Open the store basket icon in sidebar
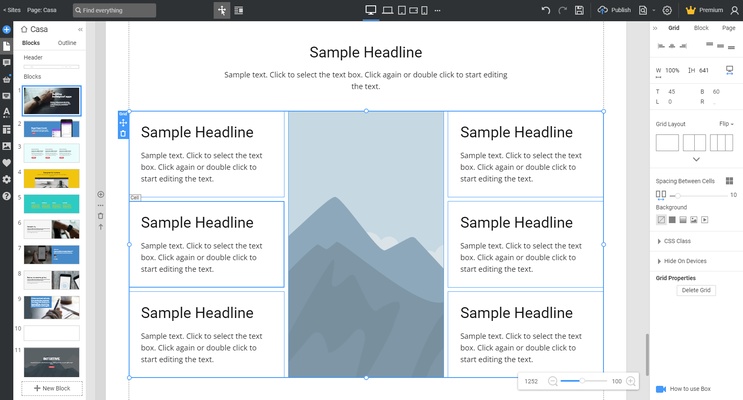Viewport: 743px width, 400px height. (x=6, y=79)
